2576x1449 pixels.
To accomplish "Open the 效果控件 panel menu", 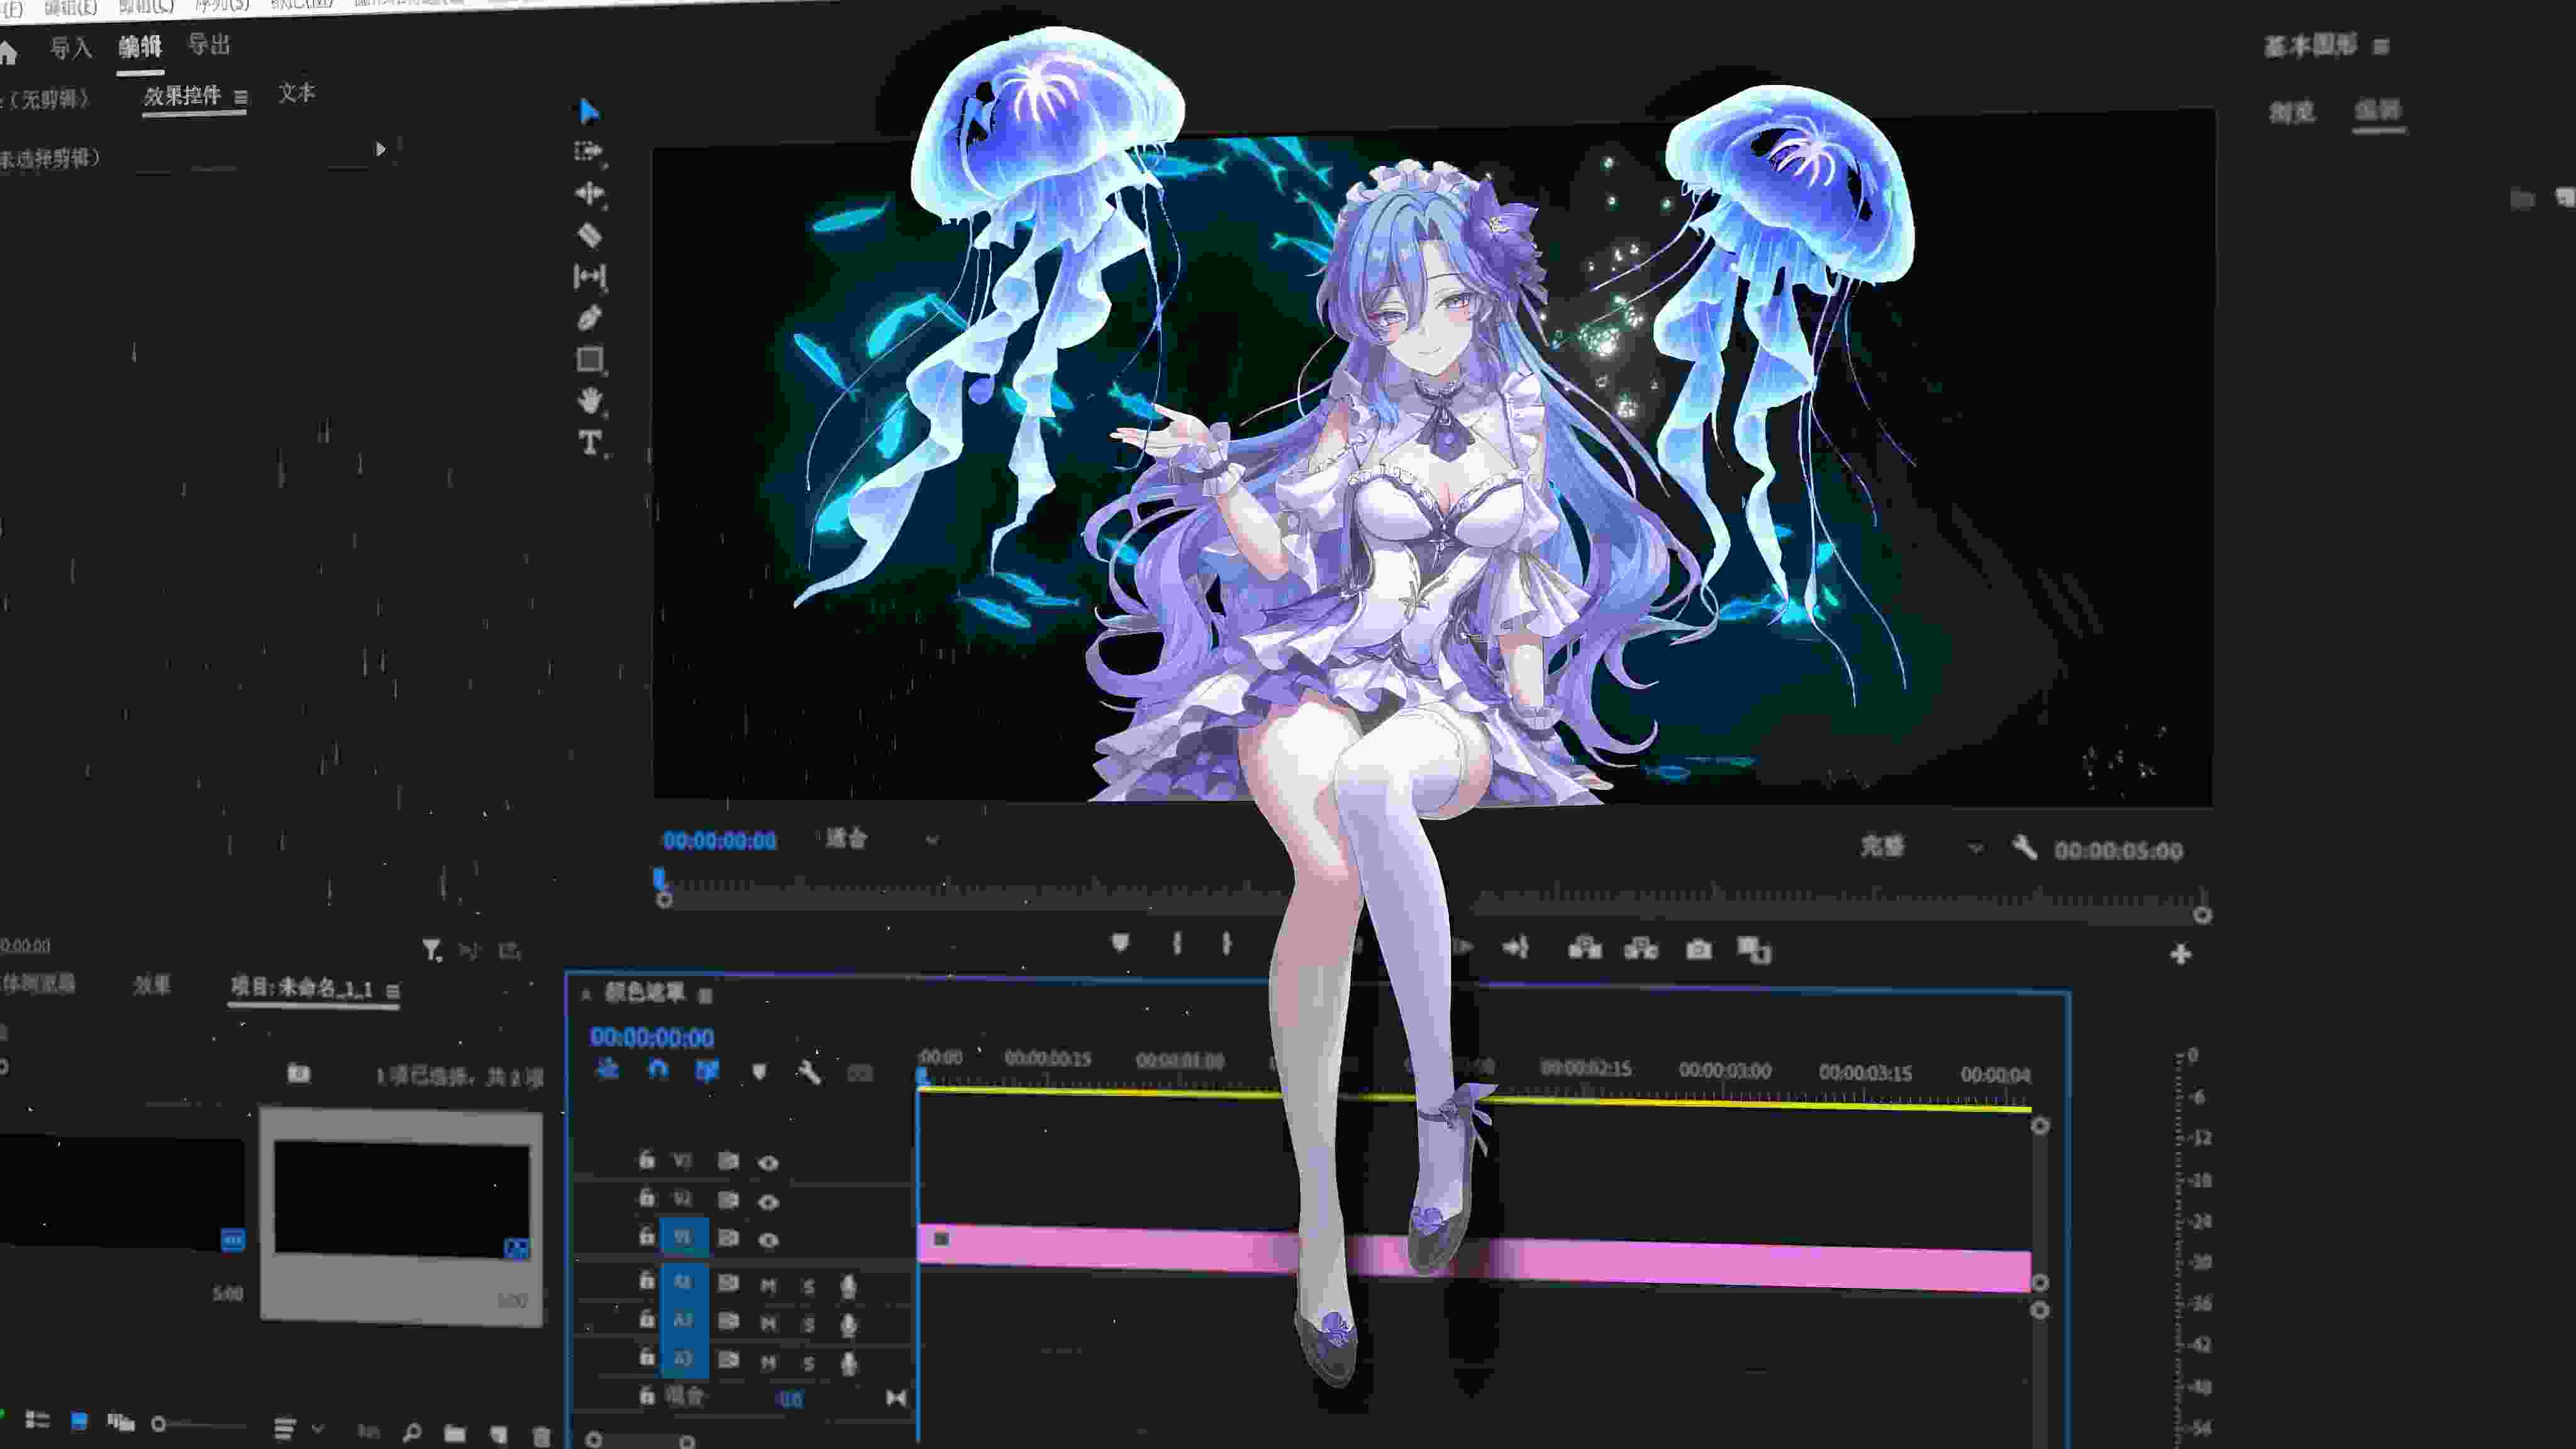I will coord(240,97).
